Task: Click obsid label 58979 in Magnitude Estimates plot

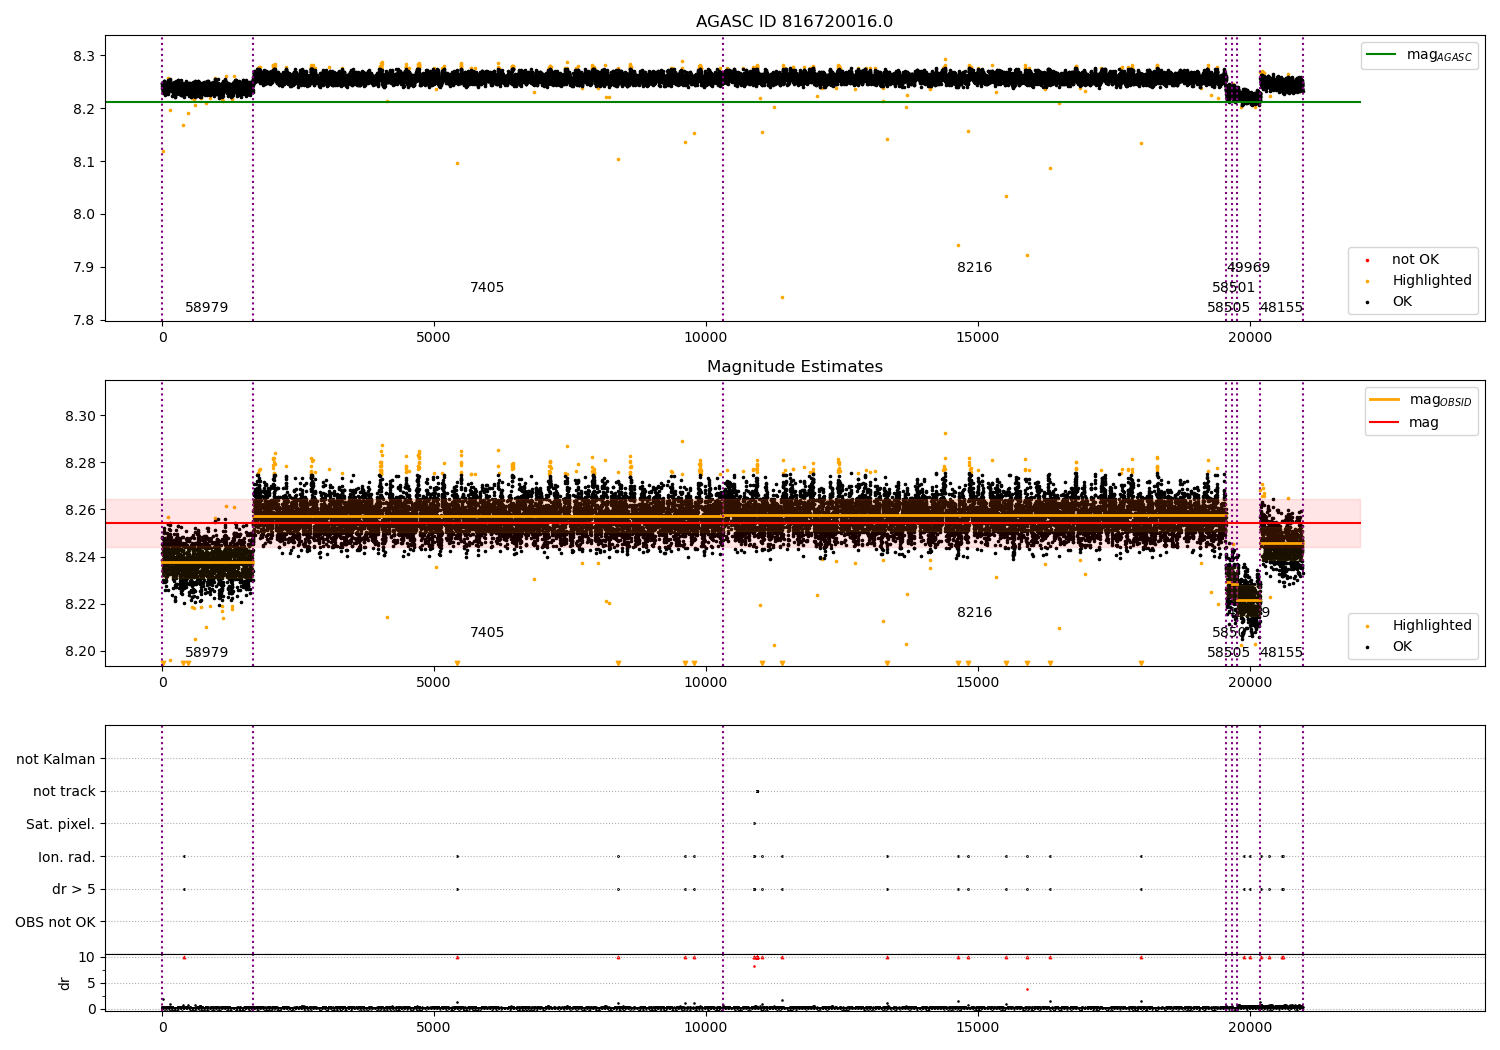Action: pyautogui.click(x=207, y=653)
